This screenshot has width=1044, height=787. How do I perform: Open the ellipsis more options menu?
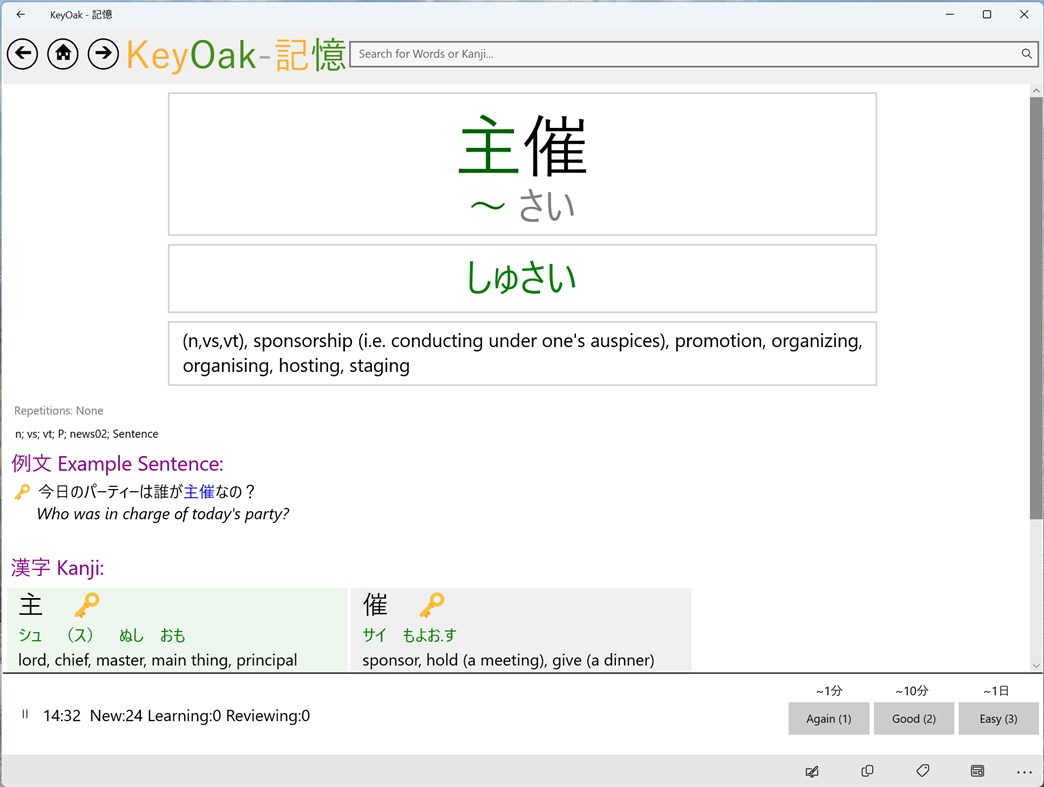1025,771
